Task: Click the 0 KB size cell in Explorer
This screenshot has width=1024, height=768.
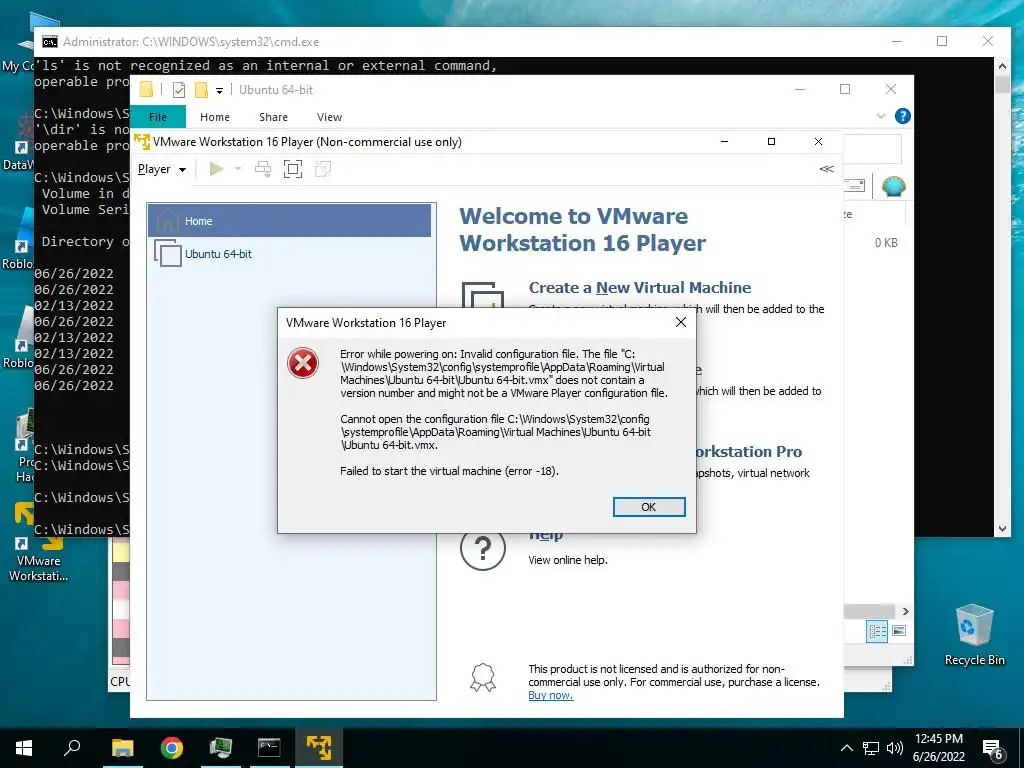Action: (x=886, y=242)
